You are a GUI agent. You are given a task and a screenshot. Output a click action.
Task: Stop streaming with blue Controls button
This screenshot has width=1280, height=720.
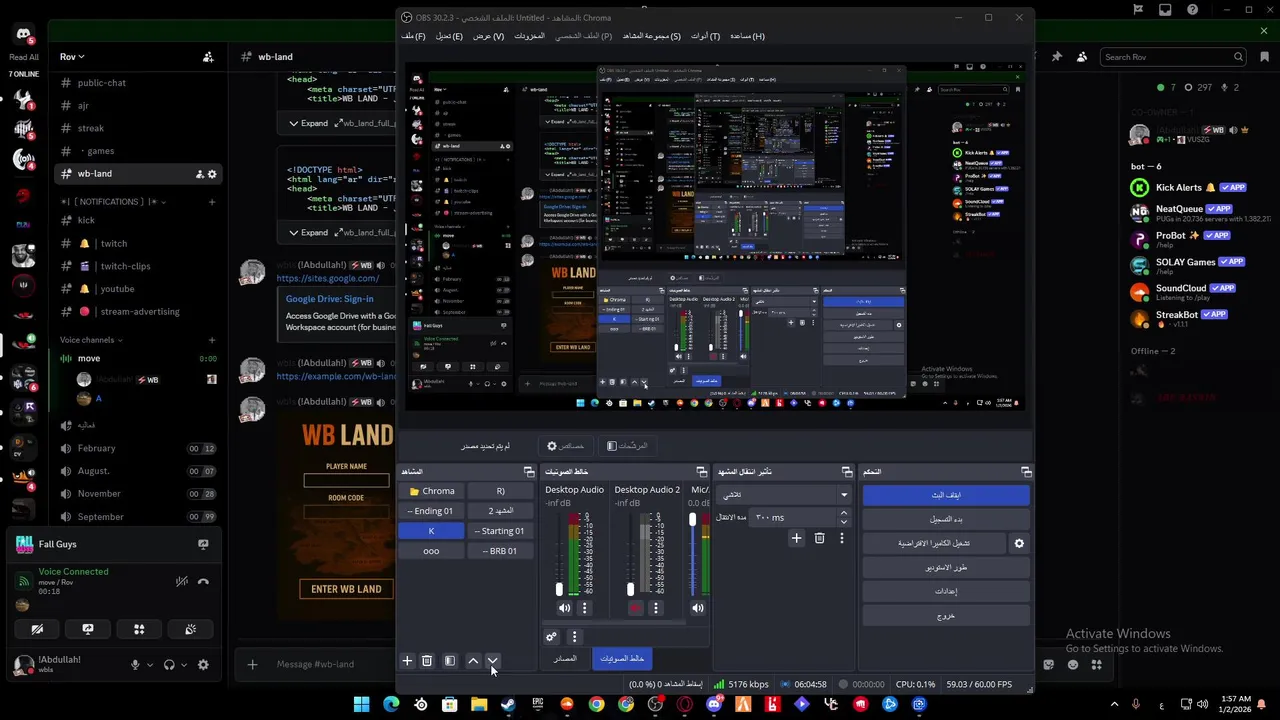point(946,495)
